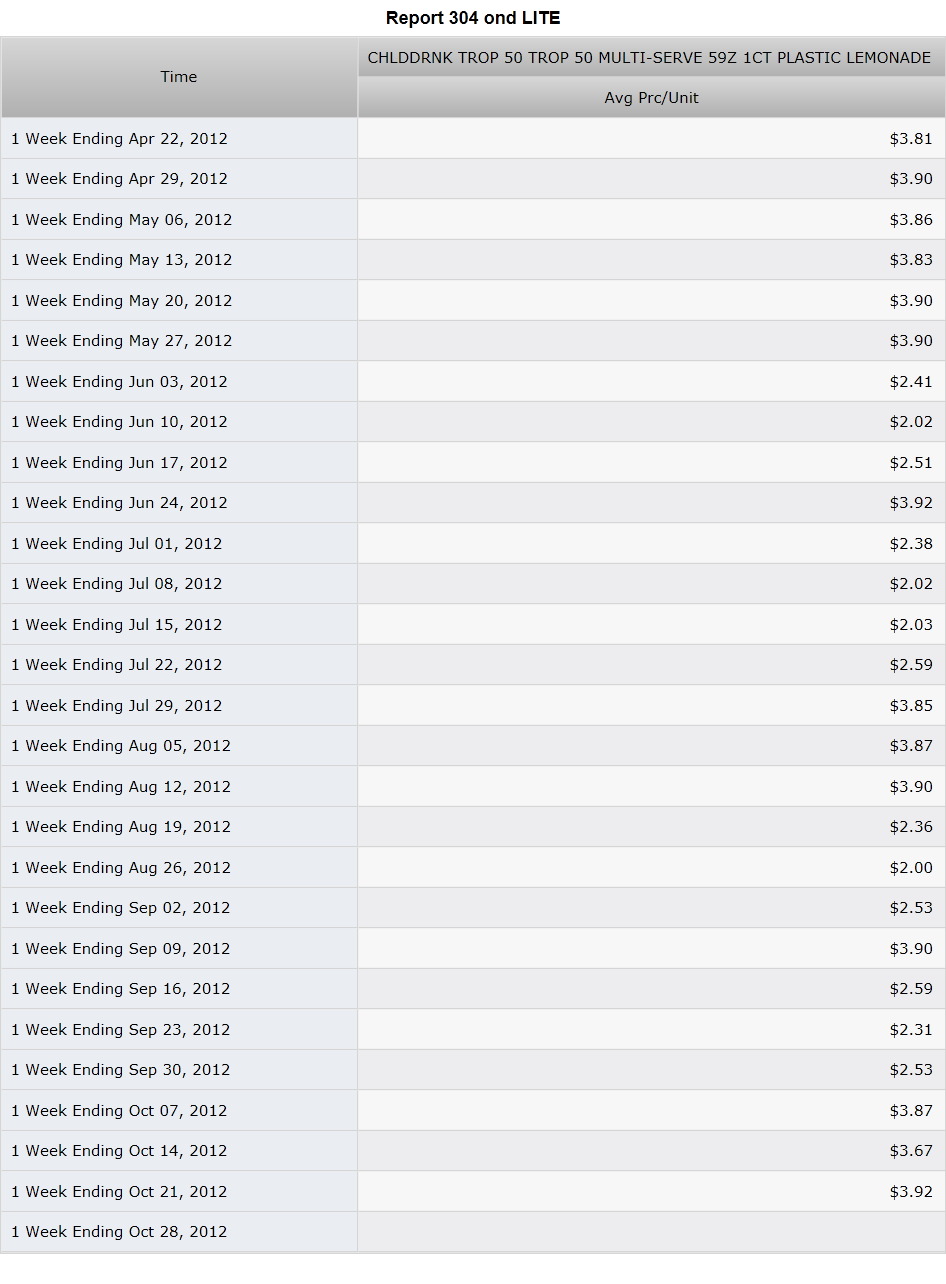Select the CHLDDRNK TROP 50 LEMONADE product header

(651, 58)
